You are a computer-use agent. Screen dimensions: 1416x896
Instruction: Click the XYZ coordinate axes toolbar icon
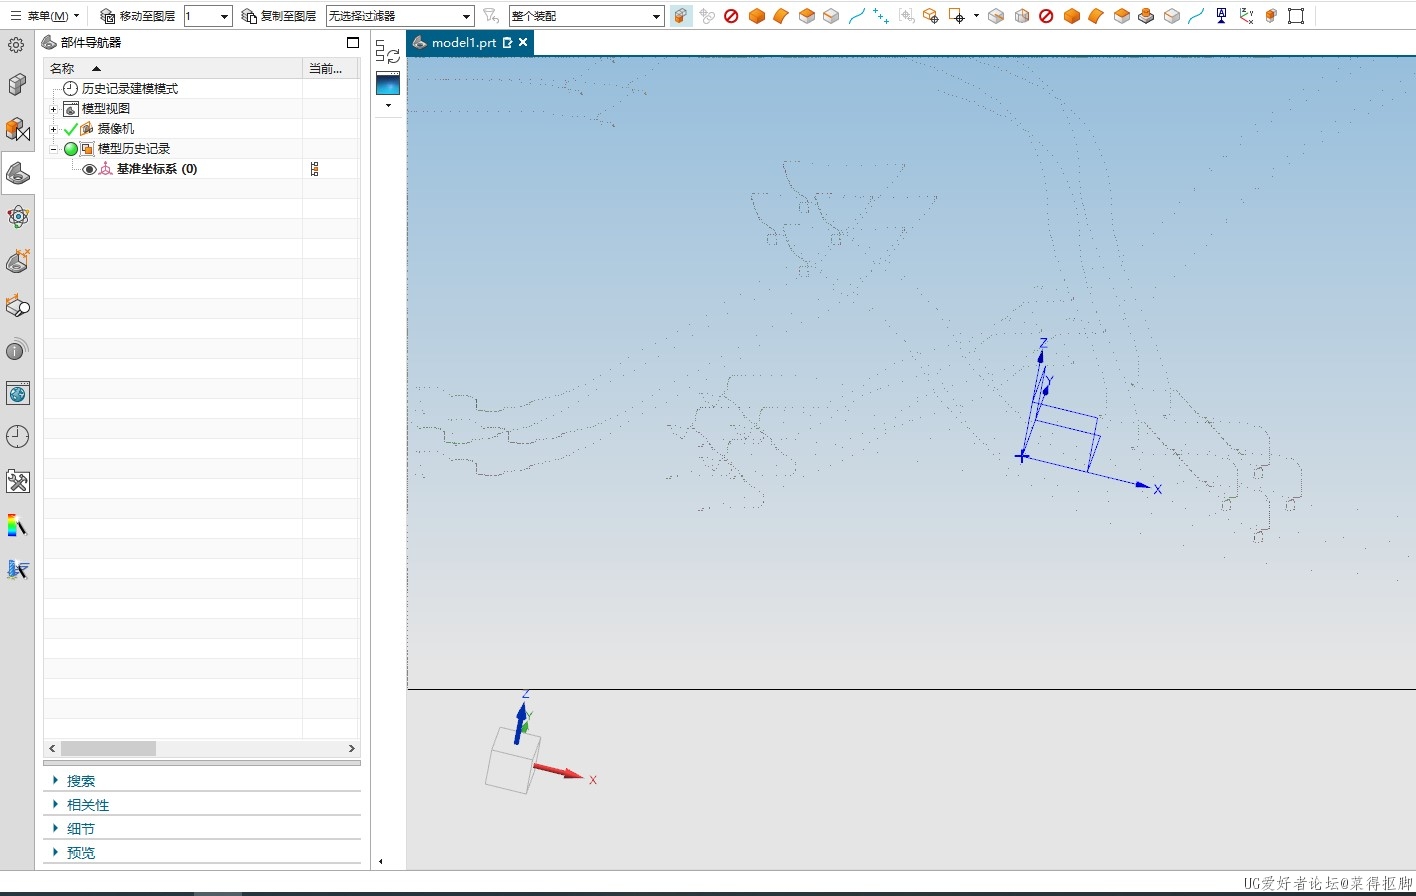1246,16
